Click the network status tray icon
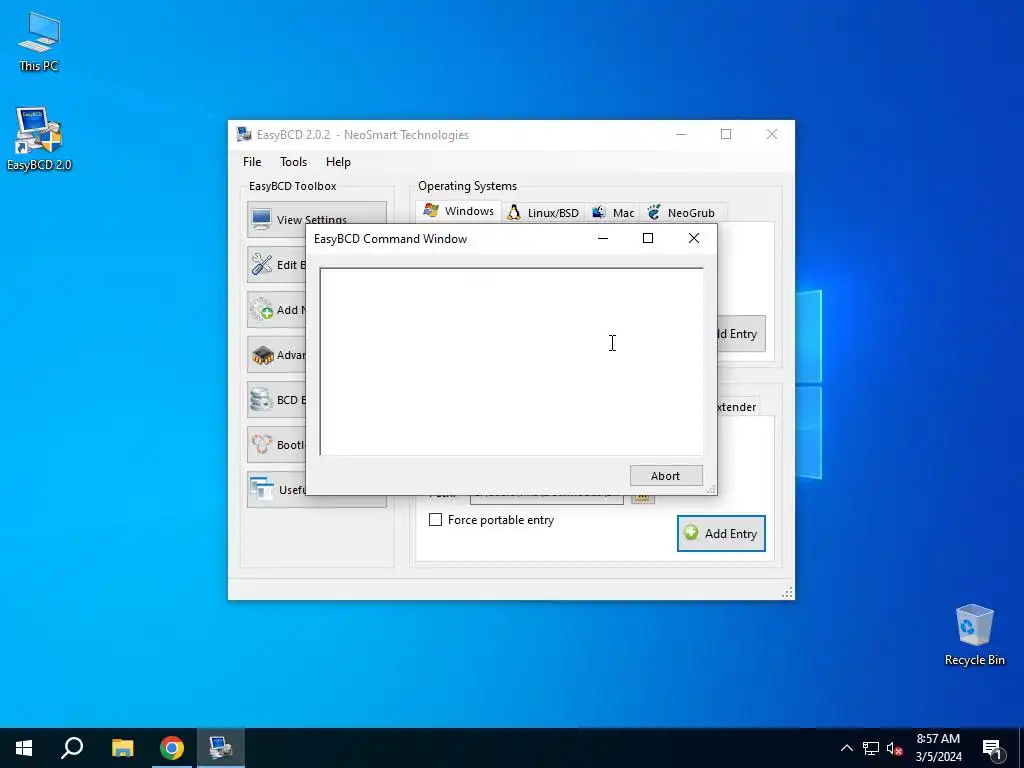The height and width of the screenshot is (768, 1024). pyautogui.click(x=871, y=748)
